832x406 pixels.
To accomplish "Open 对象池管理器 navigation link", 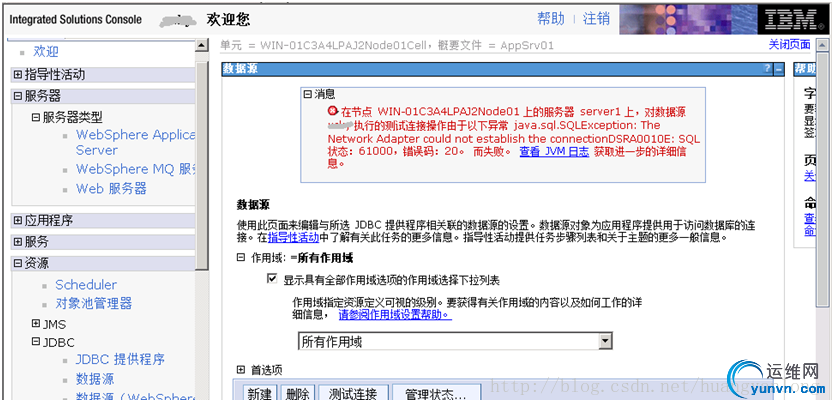I will point(93,304).
